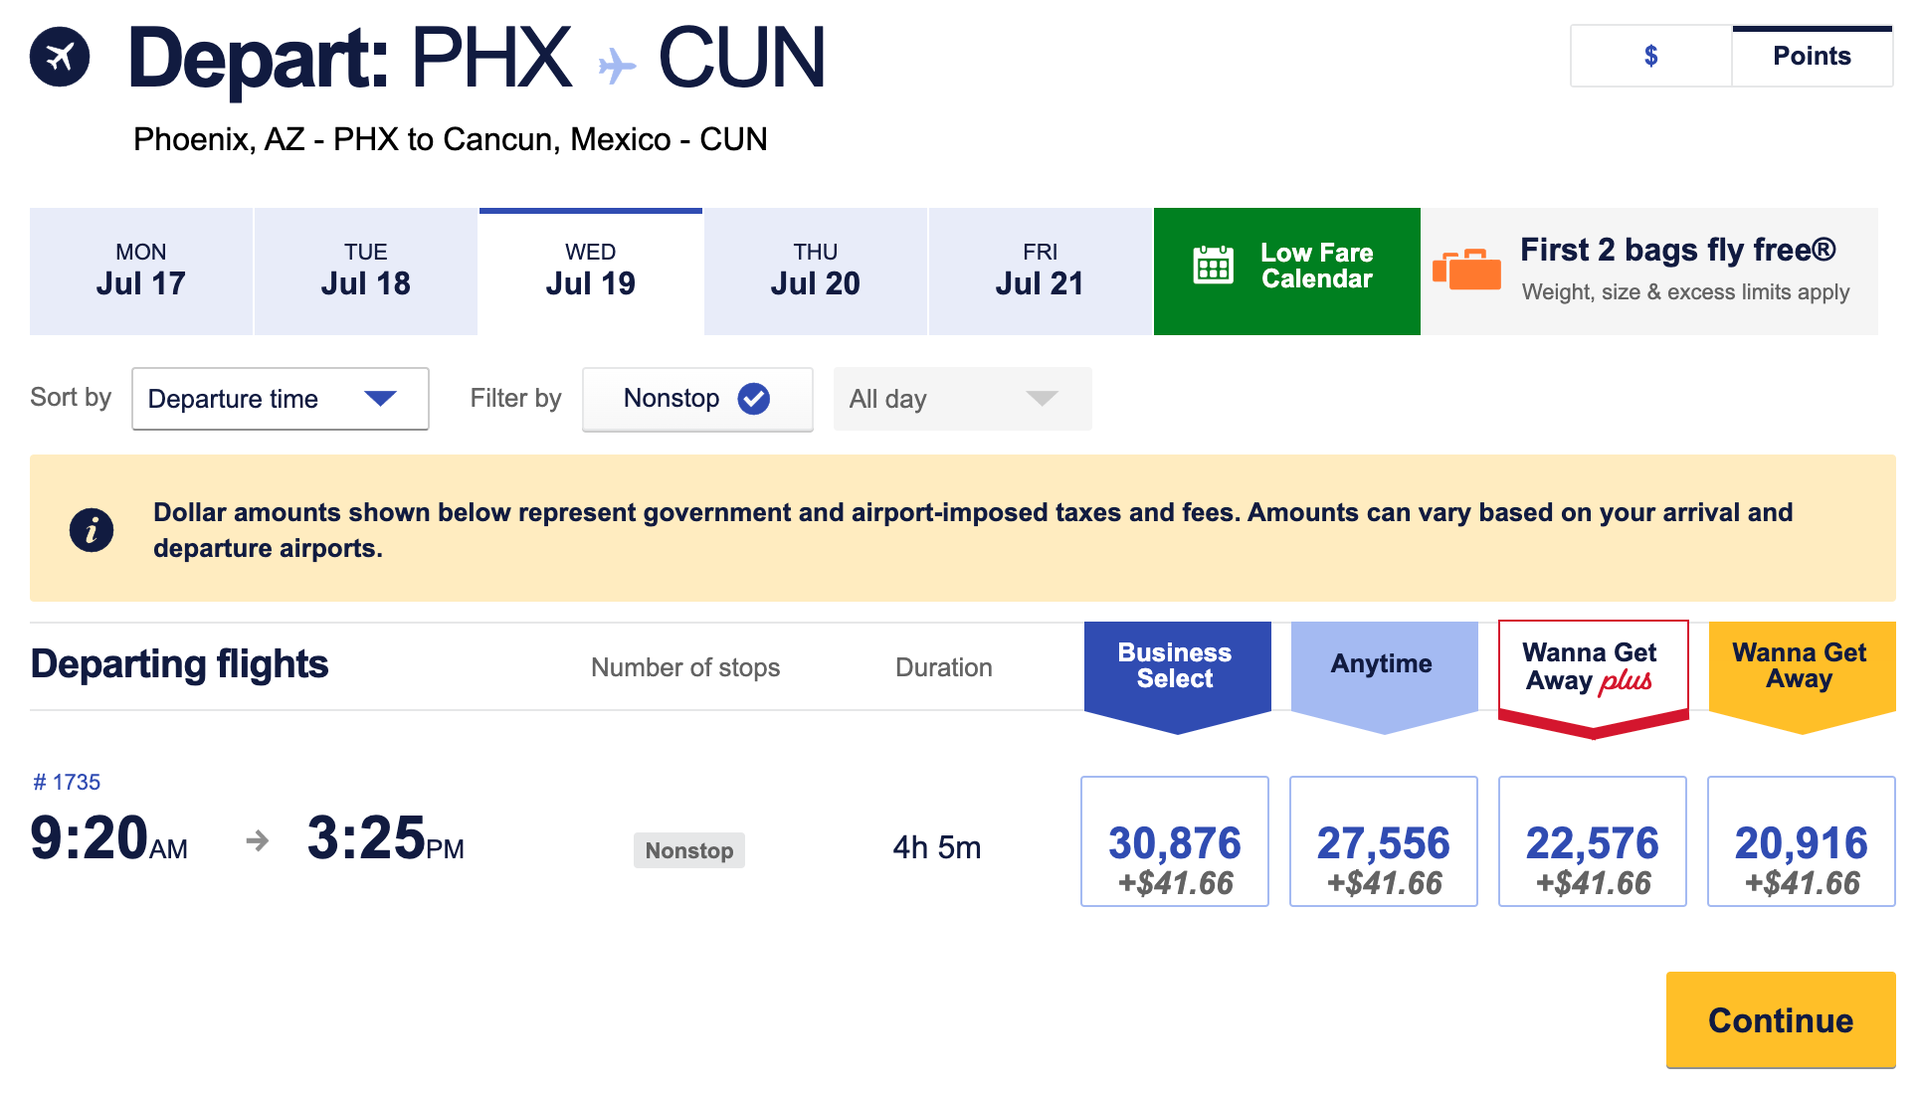Click the orange suitcase bags icon
The height and width of the screenshot is (1094, 1920).
[x=1466, y=269]
